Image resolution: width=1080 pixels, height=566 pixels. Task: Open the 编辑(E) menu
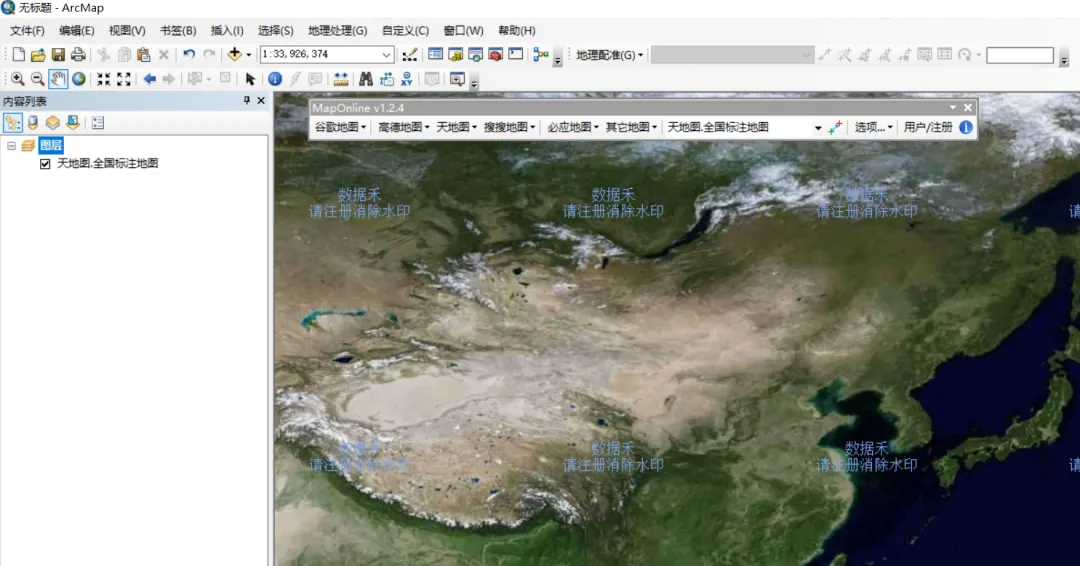76,30
